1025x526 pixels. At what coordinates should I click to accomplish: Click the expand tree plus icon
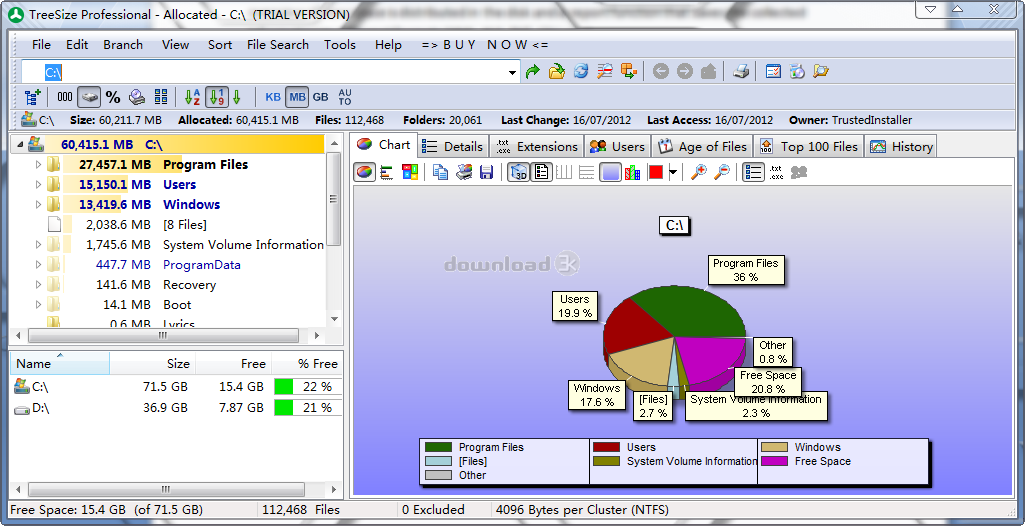tap(33, 97)
